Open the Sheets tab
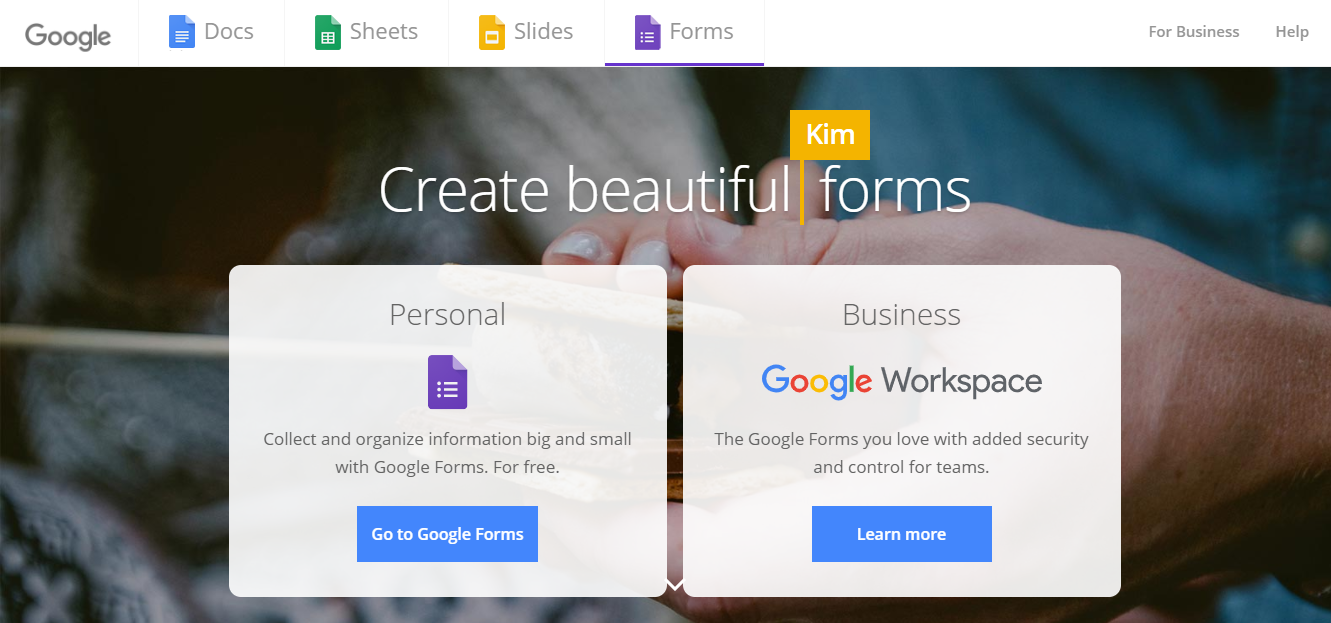The width and height of the screenshot is (1331, 623). 366,31
